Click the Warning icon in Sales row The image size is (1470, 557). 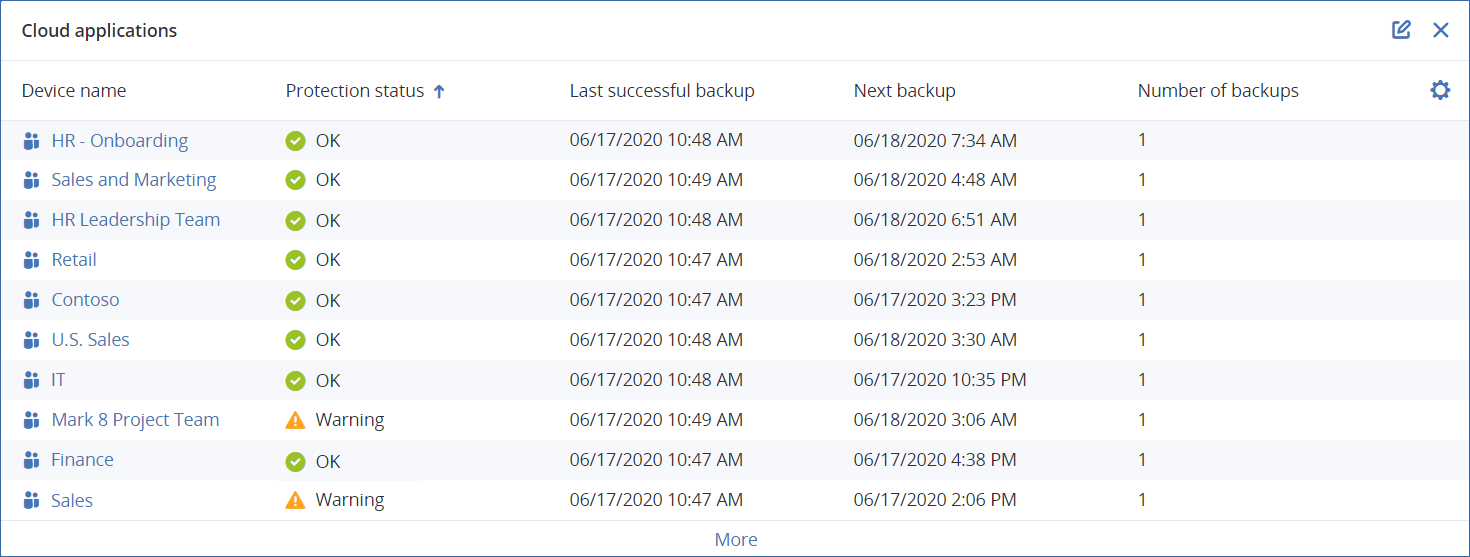click(295, 500)
